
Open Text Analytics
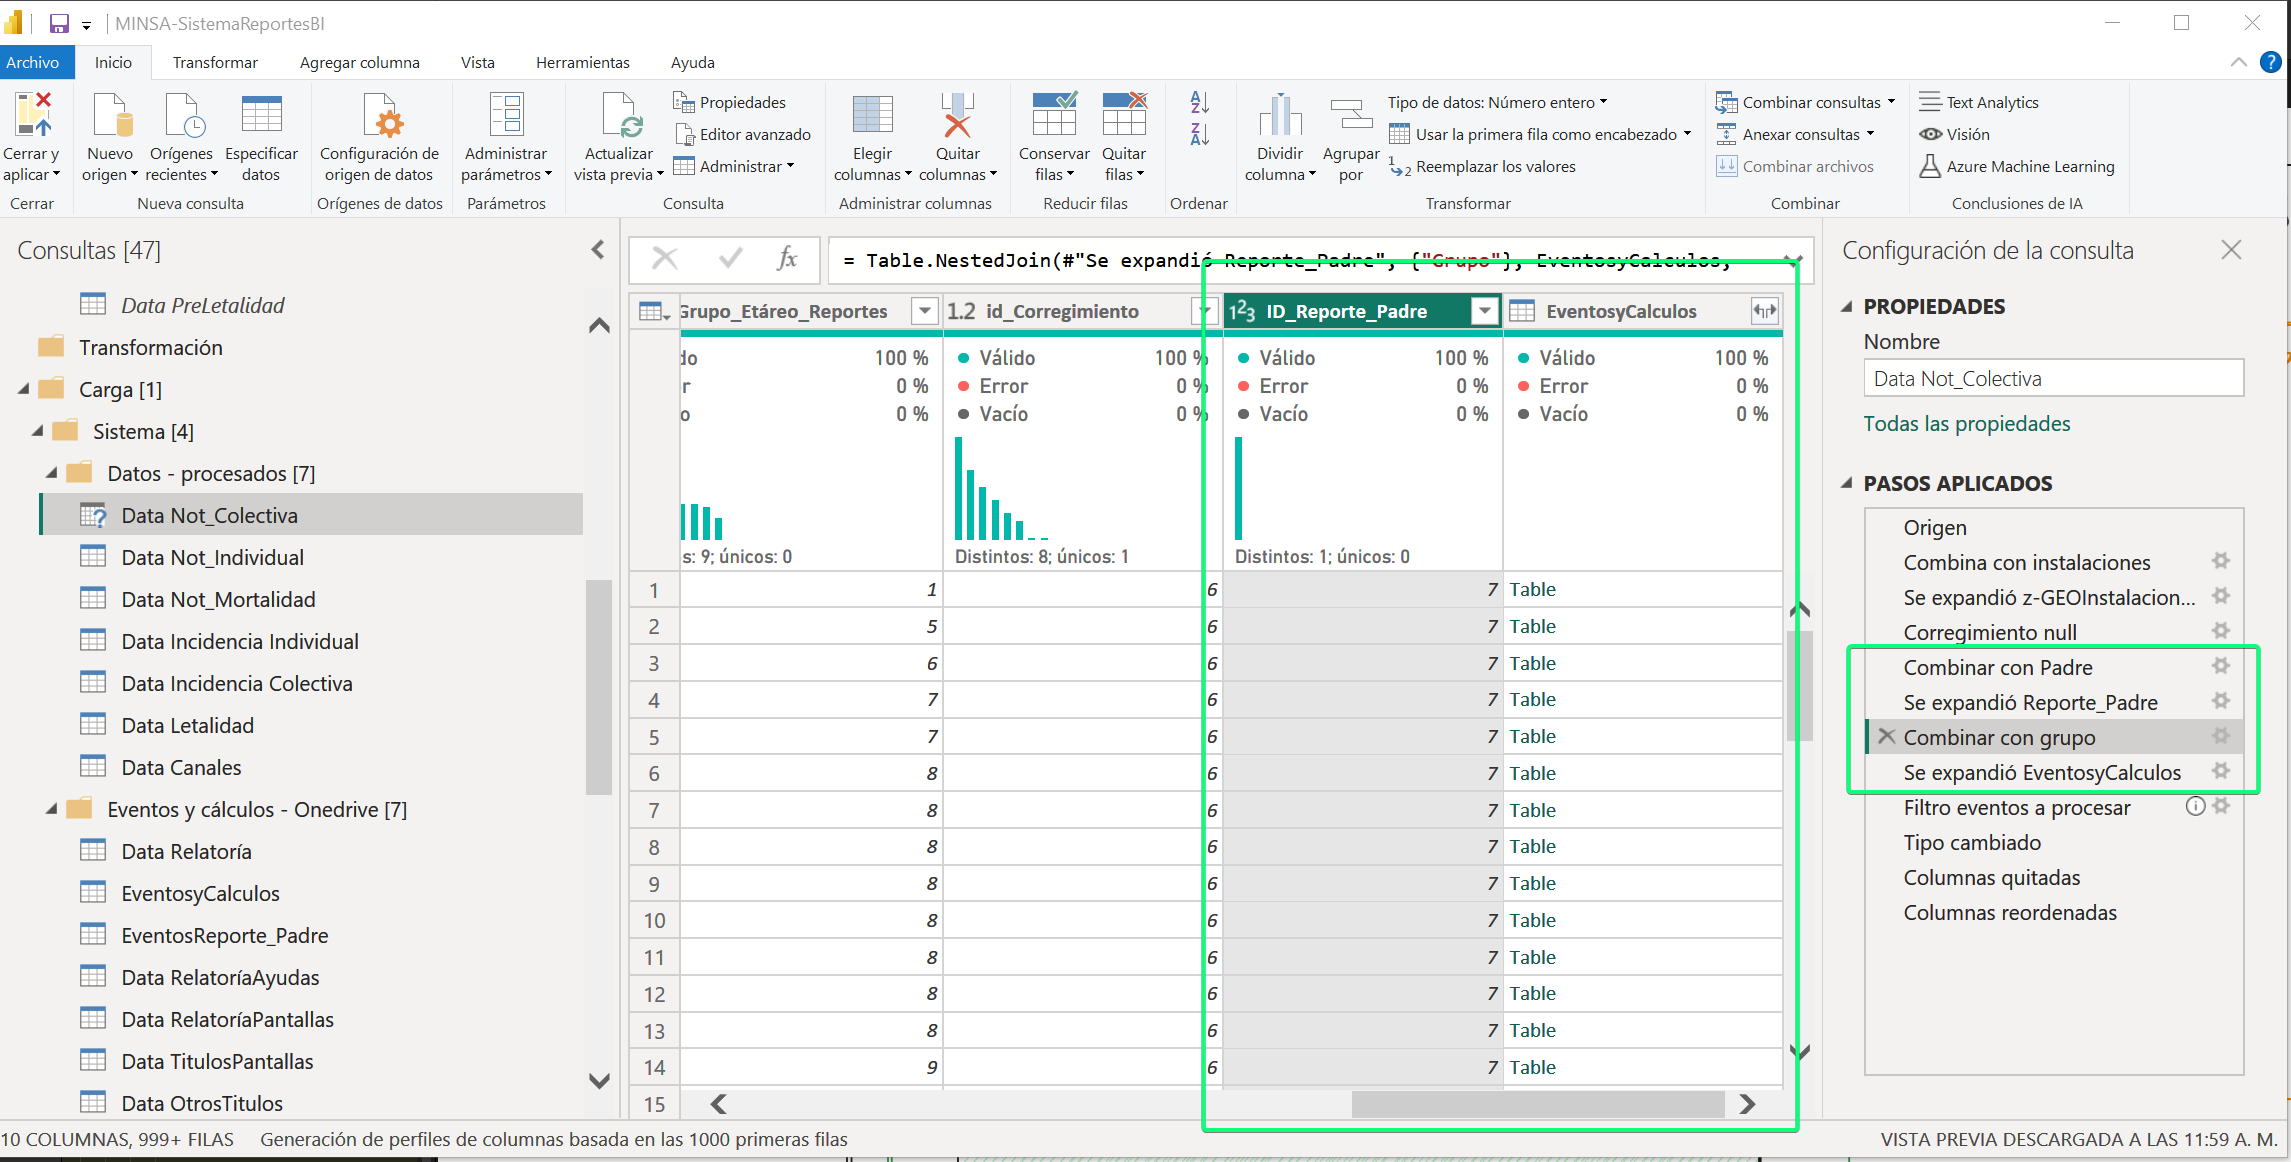1978,102
